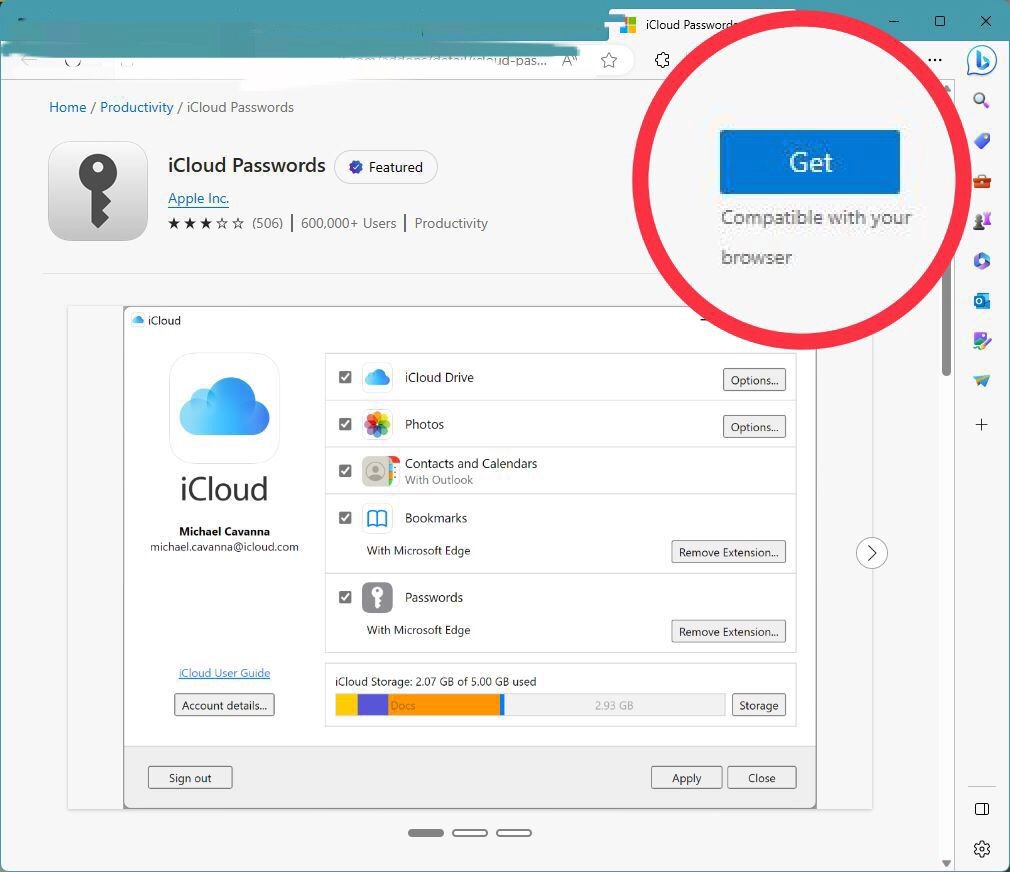Click the Featured badge
This screenshot has width=1010, height=872.
point(386,167)
